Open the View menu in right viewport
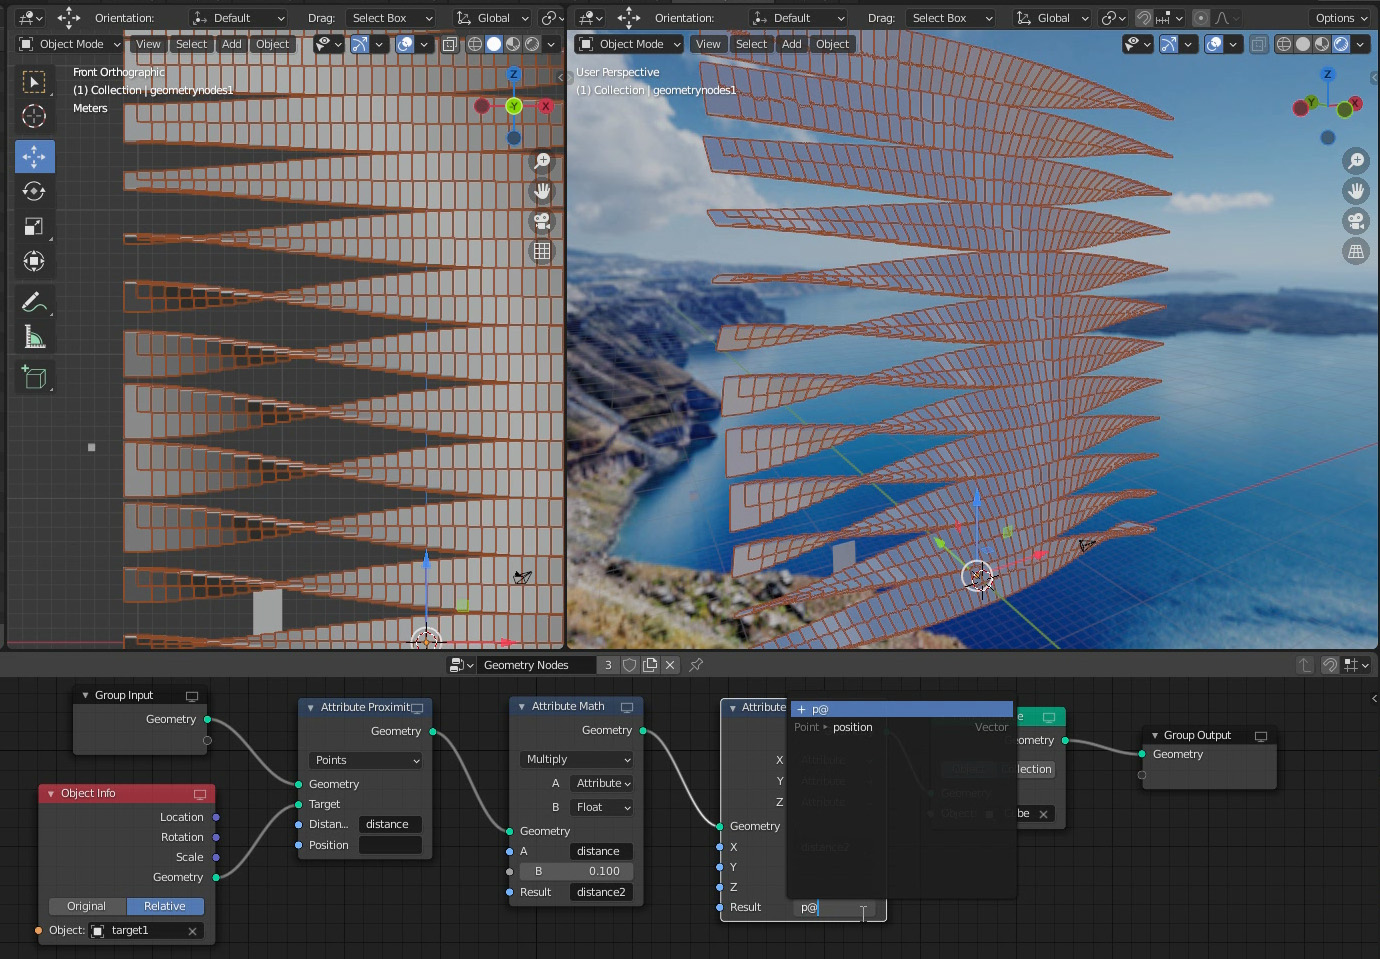1380x959 pixels. click(708, 44)
